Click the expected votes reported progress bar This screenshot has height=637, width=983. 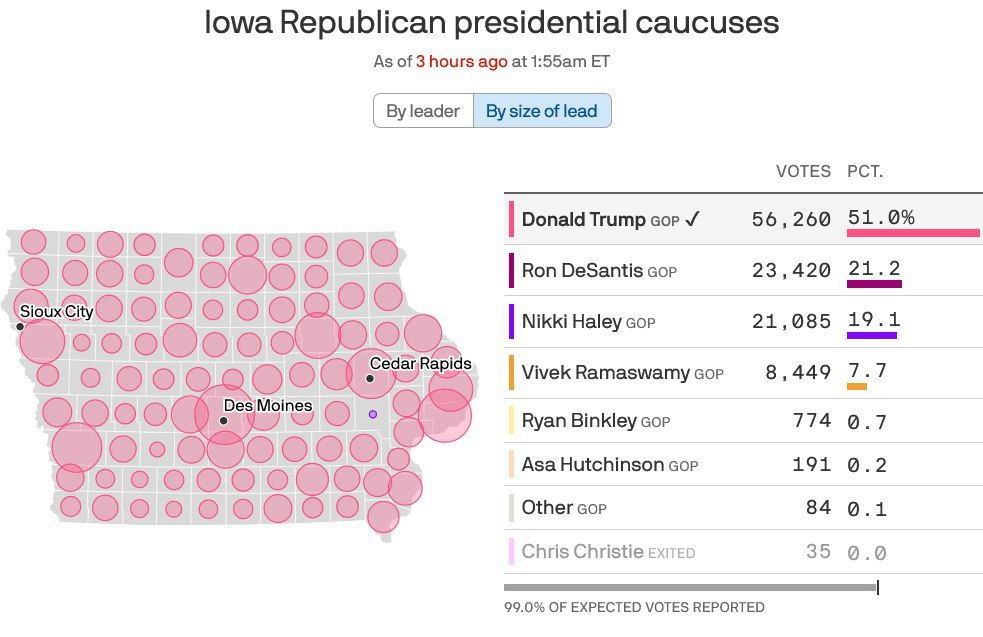[690, 587]
